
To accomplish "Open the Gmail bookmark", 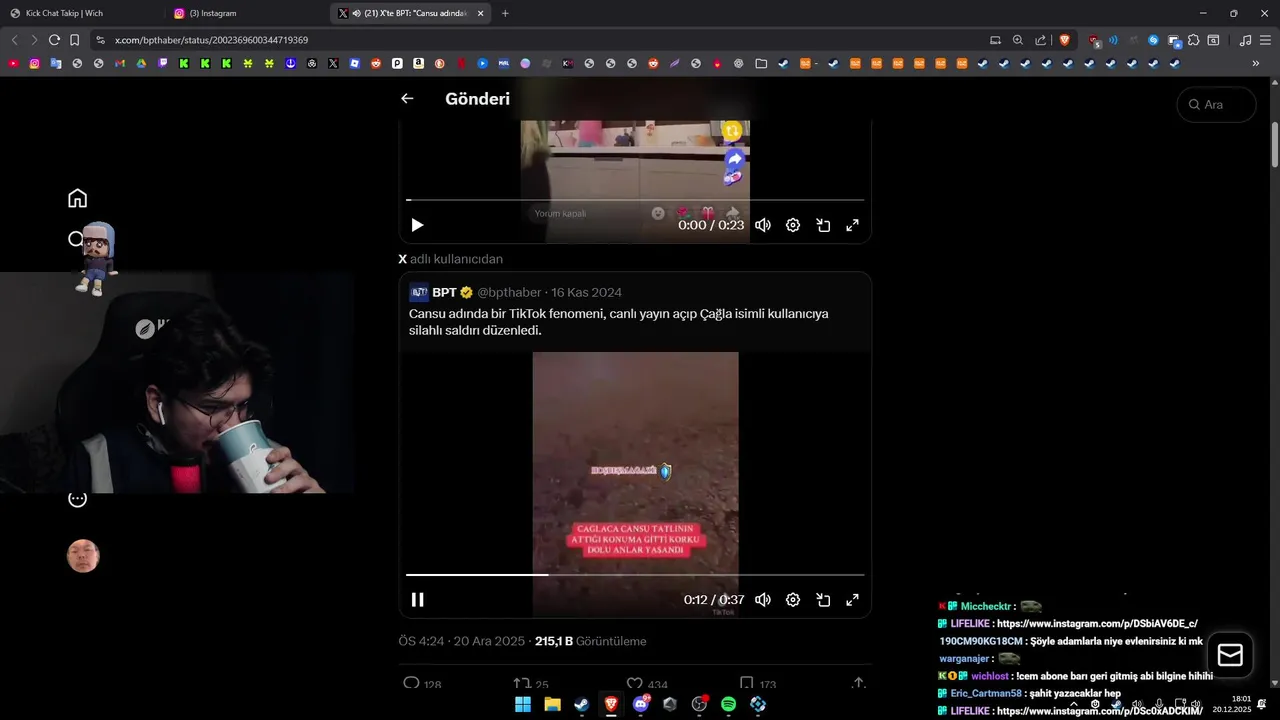I will tap(120, 63).
